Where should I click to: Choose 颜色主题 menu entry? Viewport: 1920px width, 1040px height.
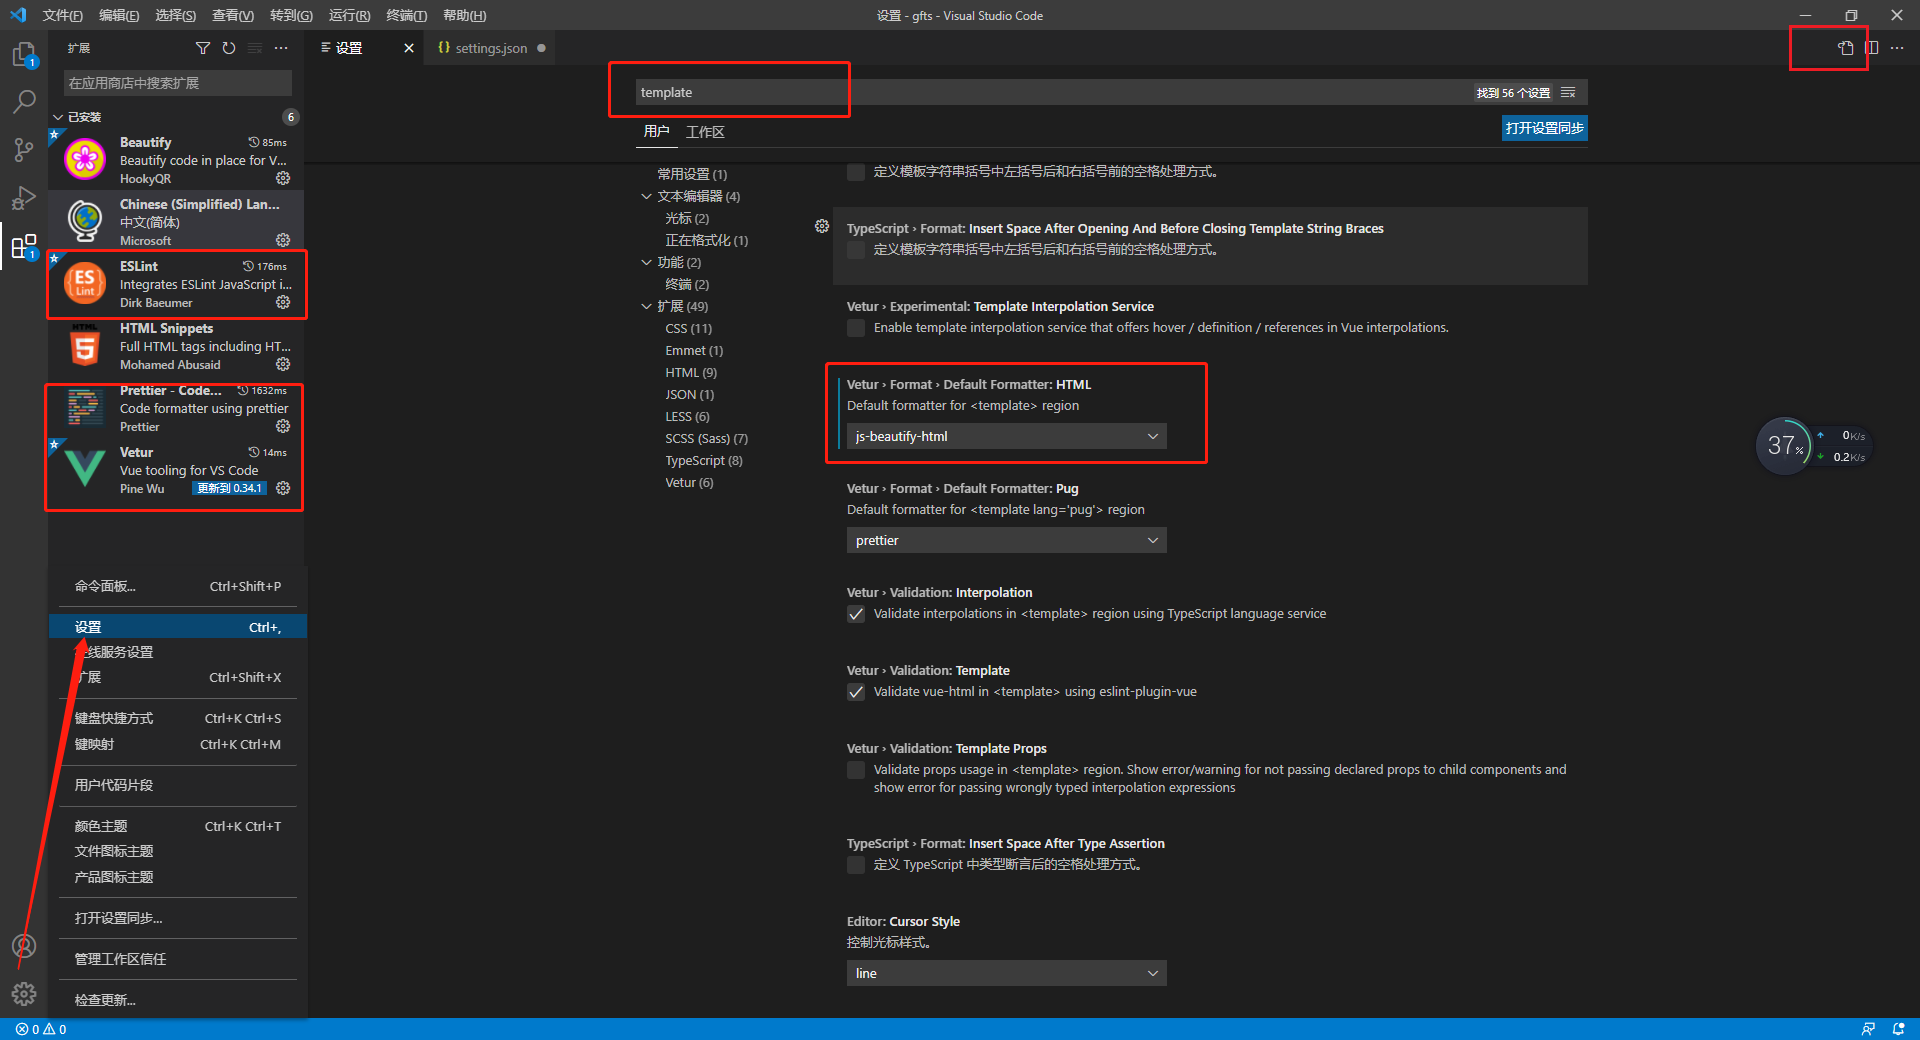click(178, 826)
